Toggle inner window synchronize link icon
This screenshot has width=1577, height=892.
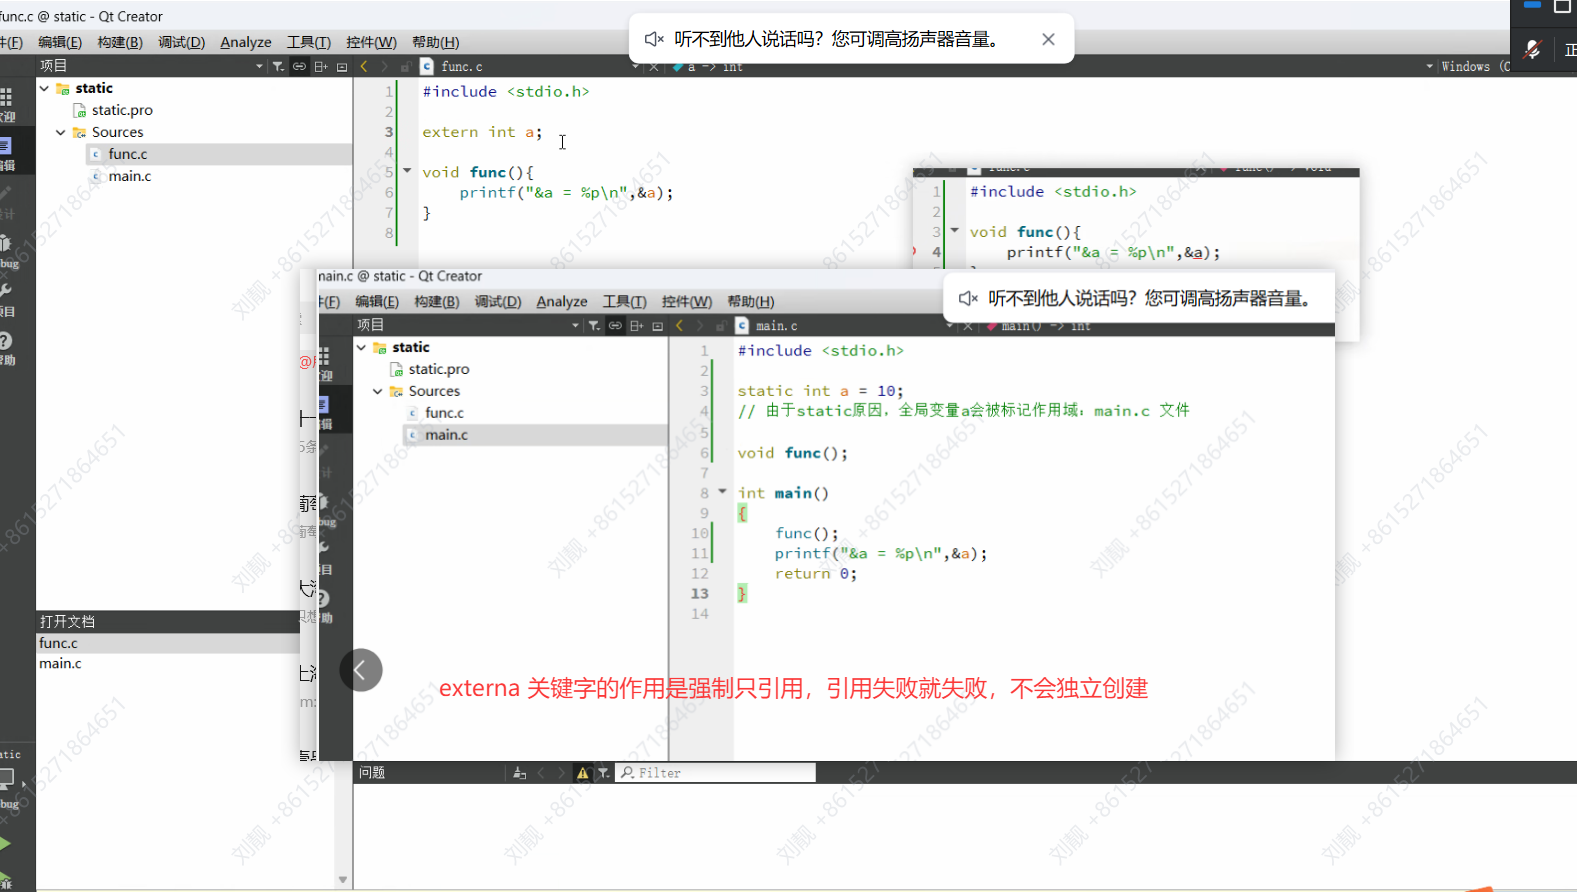click(615, 325)
